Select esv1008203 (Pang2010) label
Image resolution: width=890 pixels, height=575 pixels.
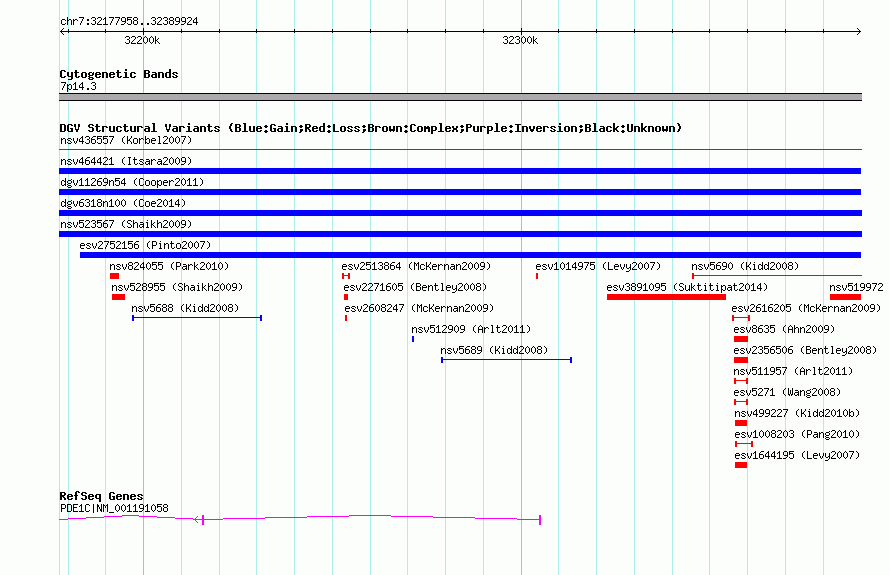797,434
